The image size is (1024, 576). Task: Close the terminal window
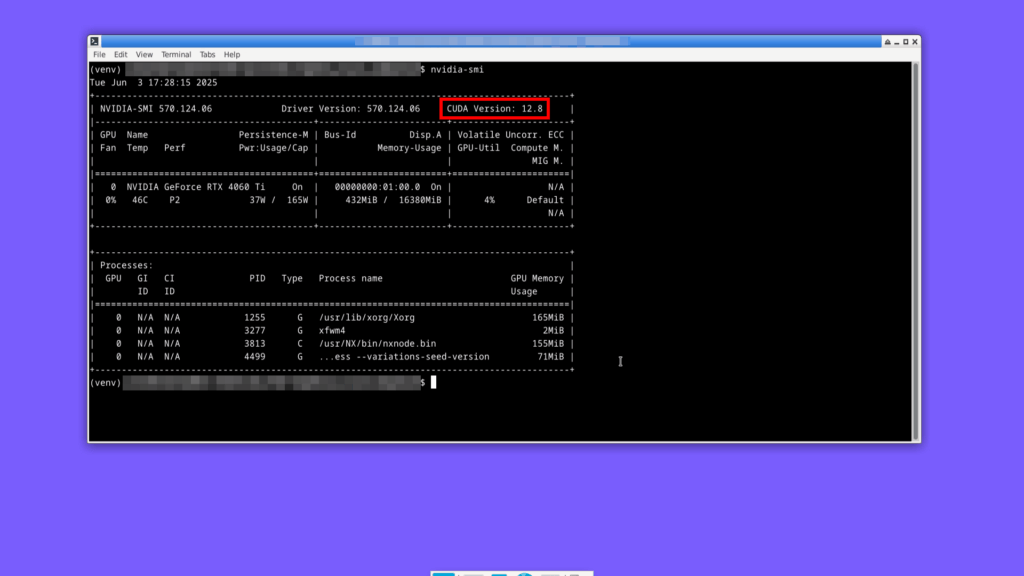coord(915,42)
